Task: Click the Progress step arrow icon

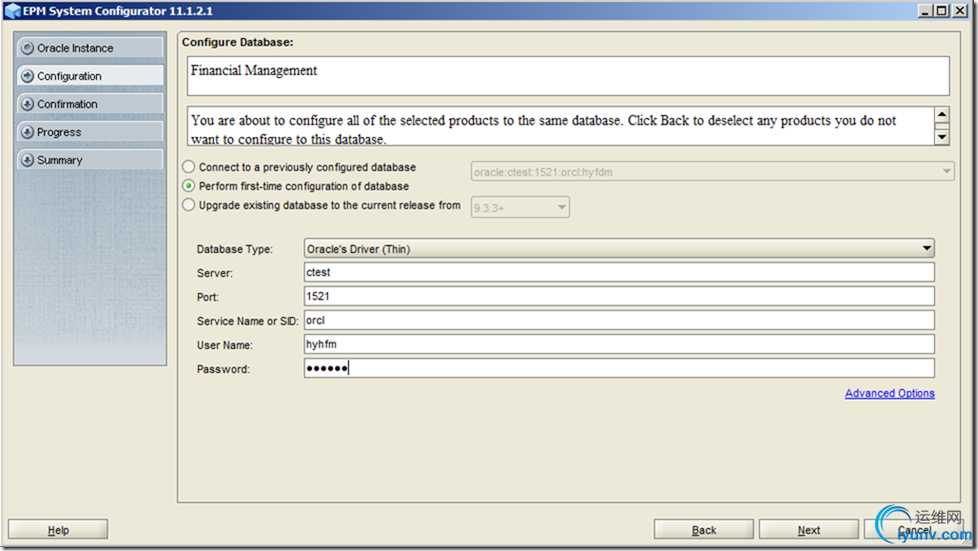Action: (x=27, y=132)
